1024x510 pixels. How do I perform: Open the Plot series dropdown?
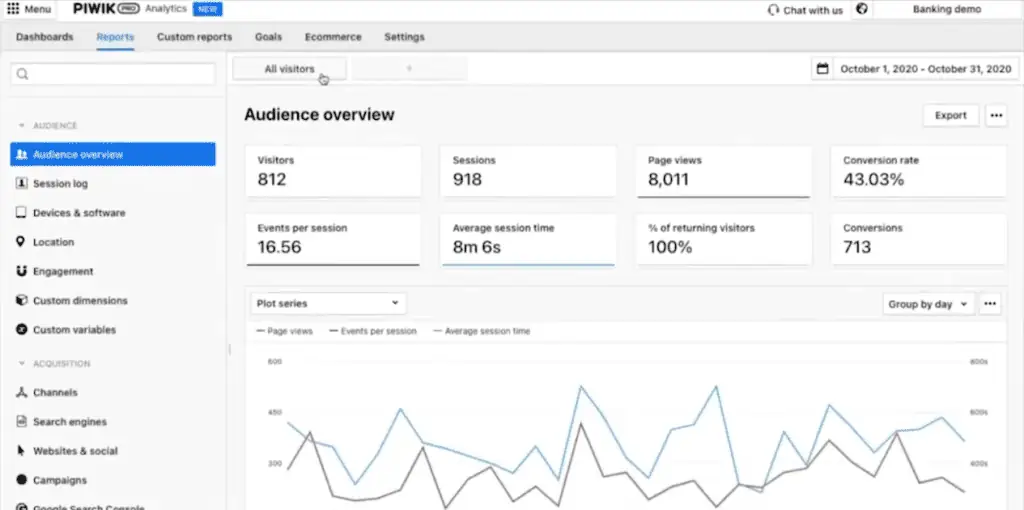[x=327, y=303]
